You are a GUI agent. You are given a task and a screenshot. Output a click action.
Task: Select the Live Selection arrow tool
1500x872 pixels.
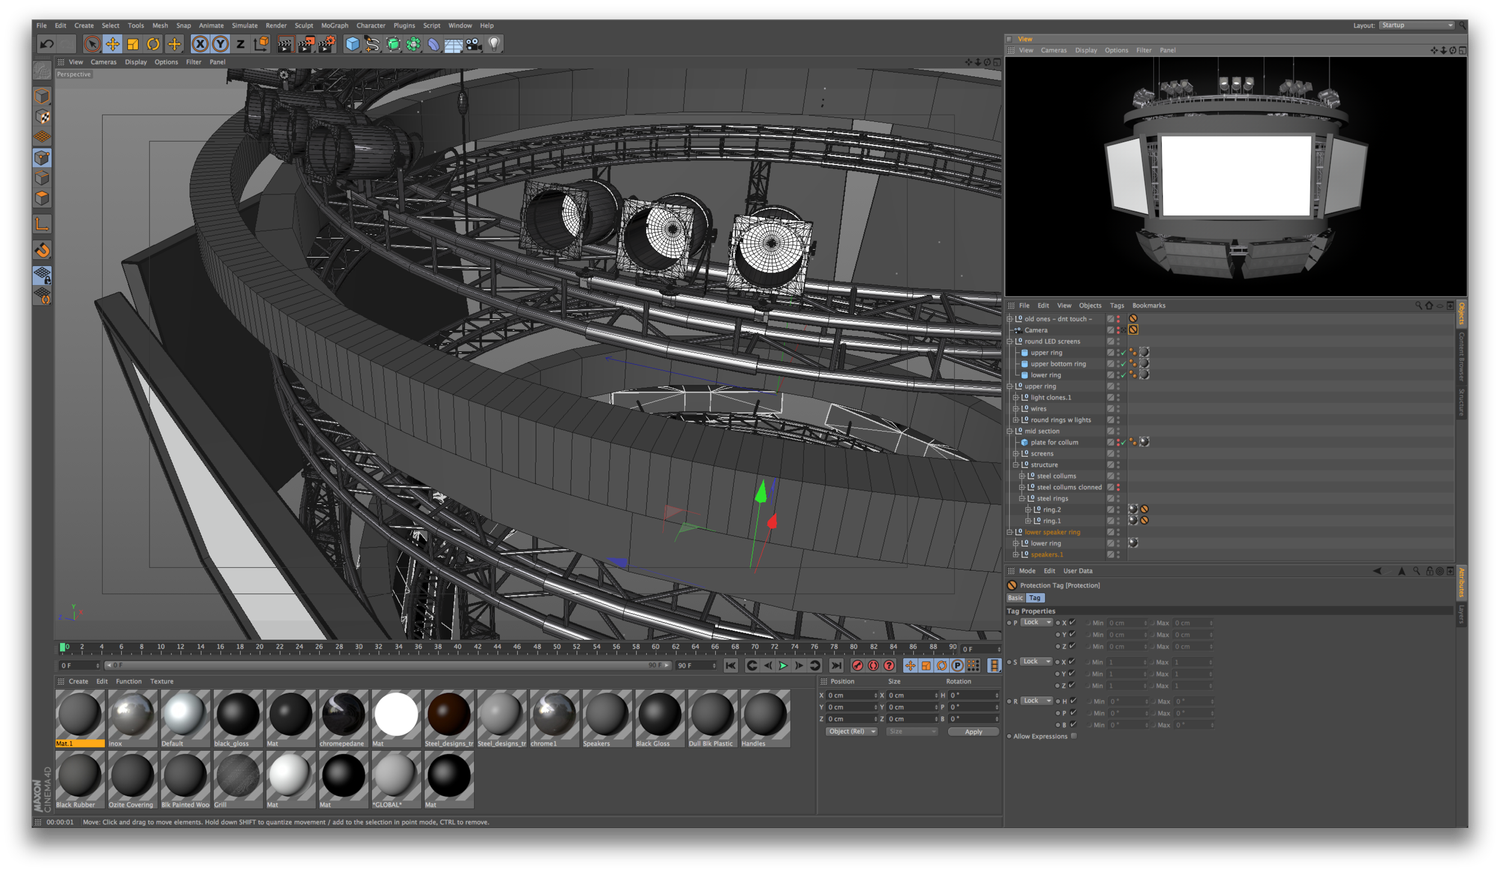tap(92, 44)
